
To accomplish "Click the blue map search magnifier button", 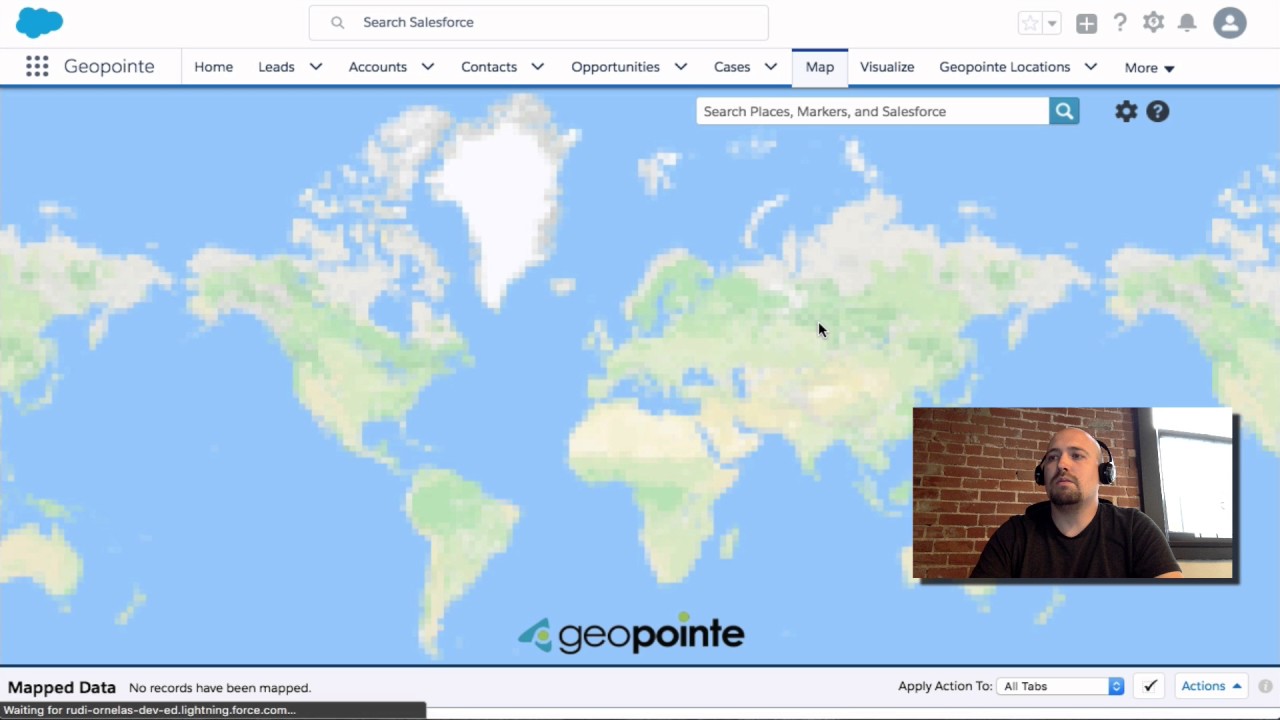I will point(1064,111).
